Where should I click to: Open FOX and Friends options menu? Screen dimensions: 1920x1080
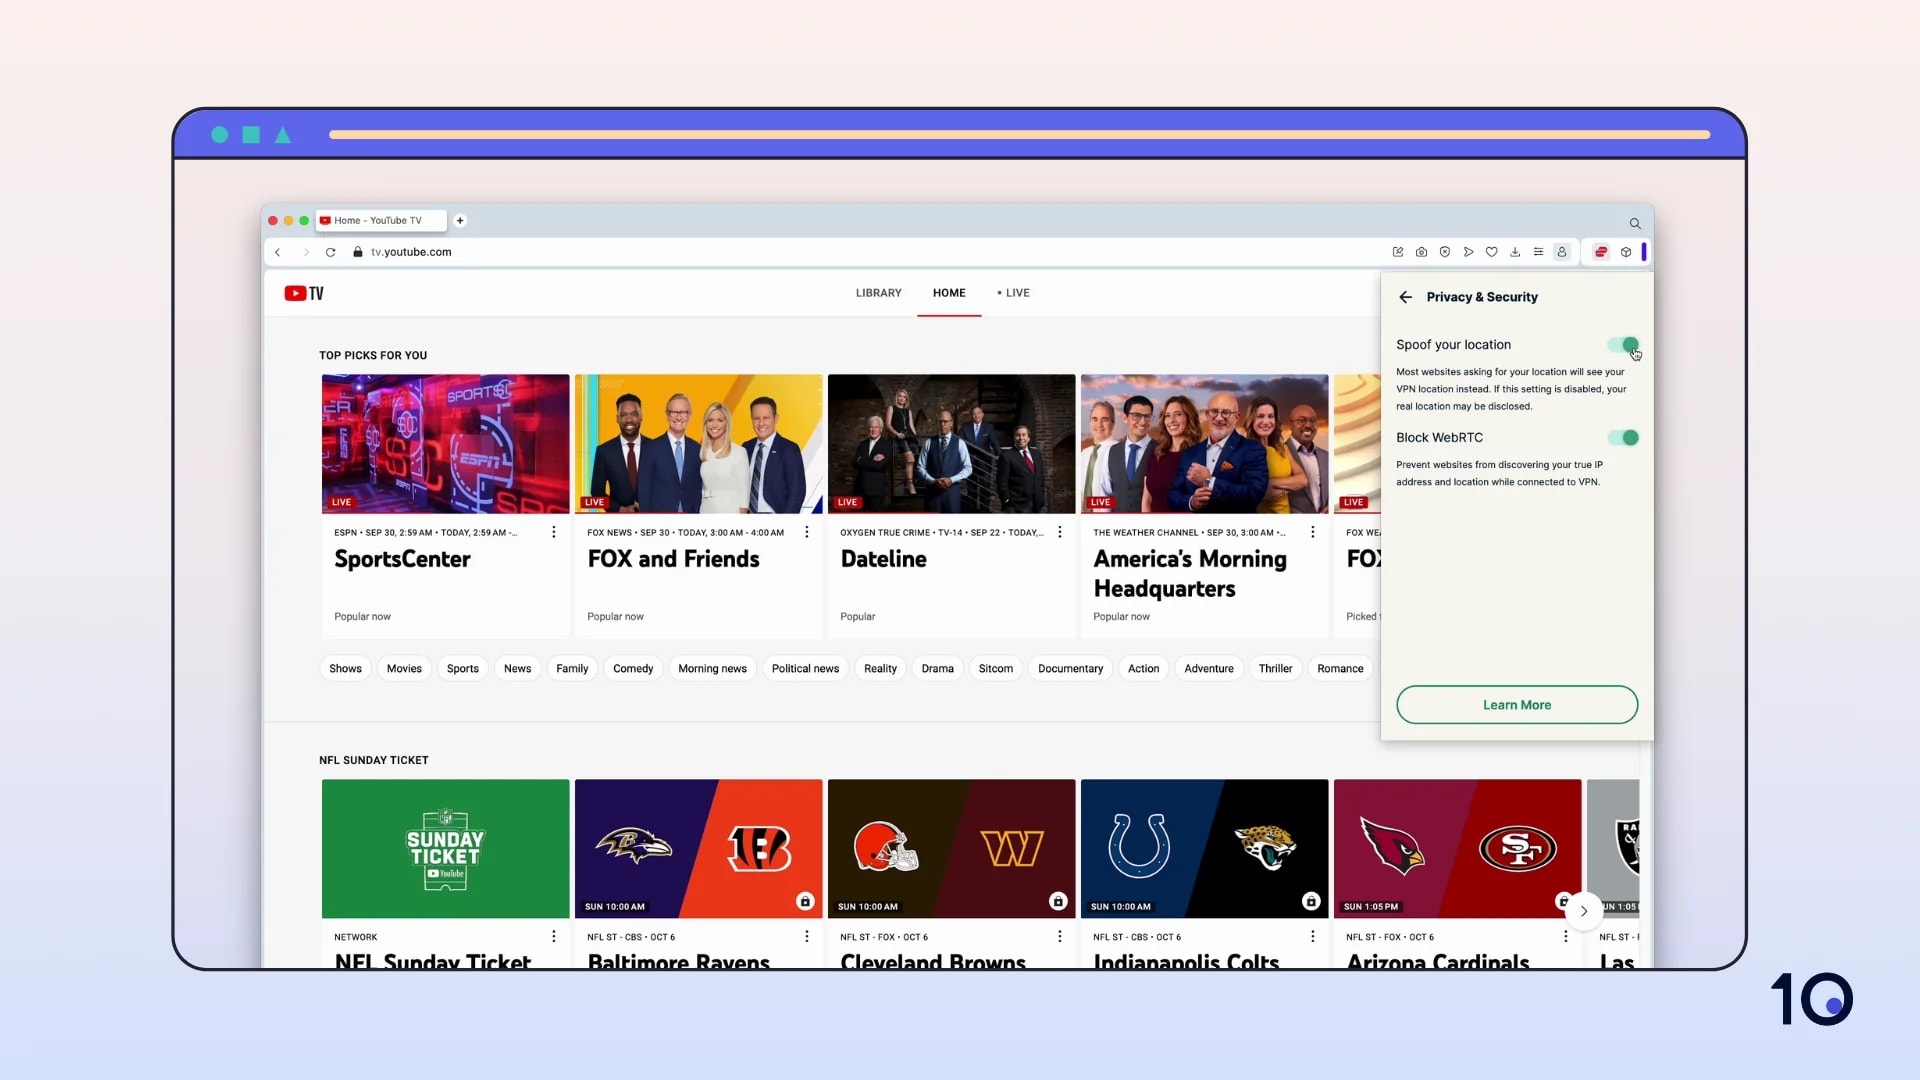807,532
